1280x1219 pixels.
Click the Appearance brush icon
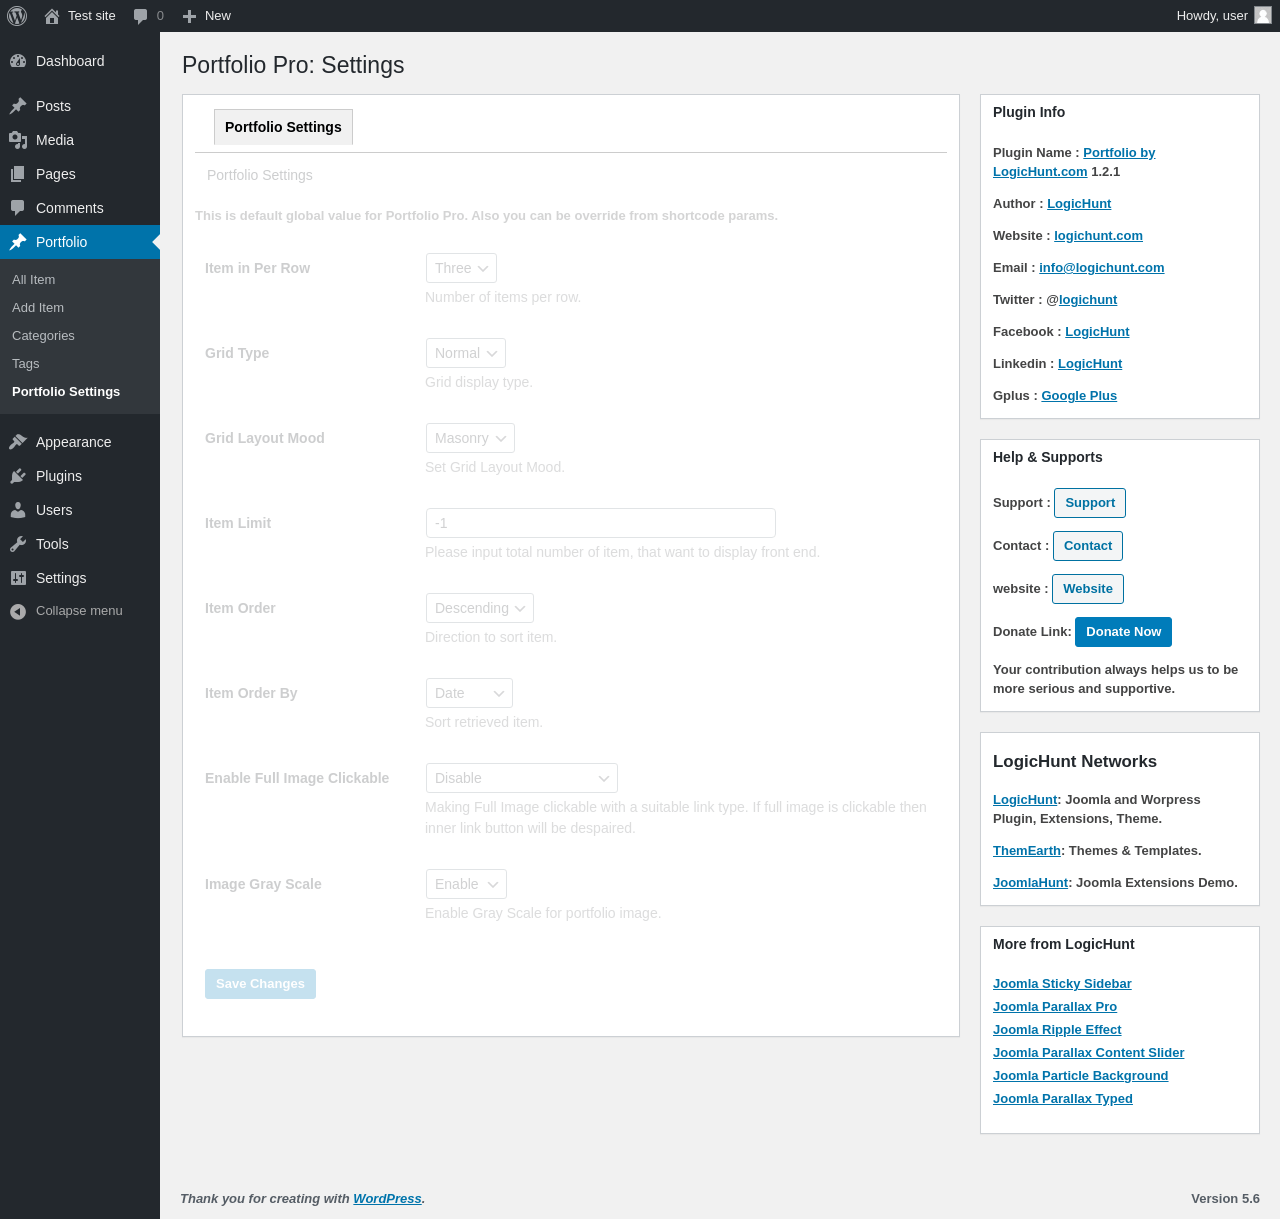click(18, 442)
